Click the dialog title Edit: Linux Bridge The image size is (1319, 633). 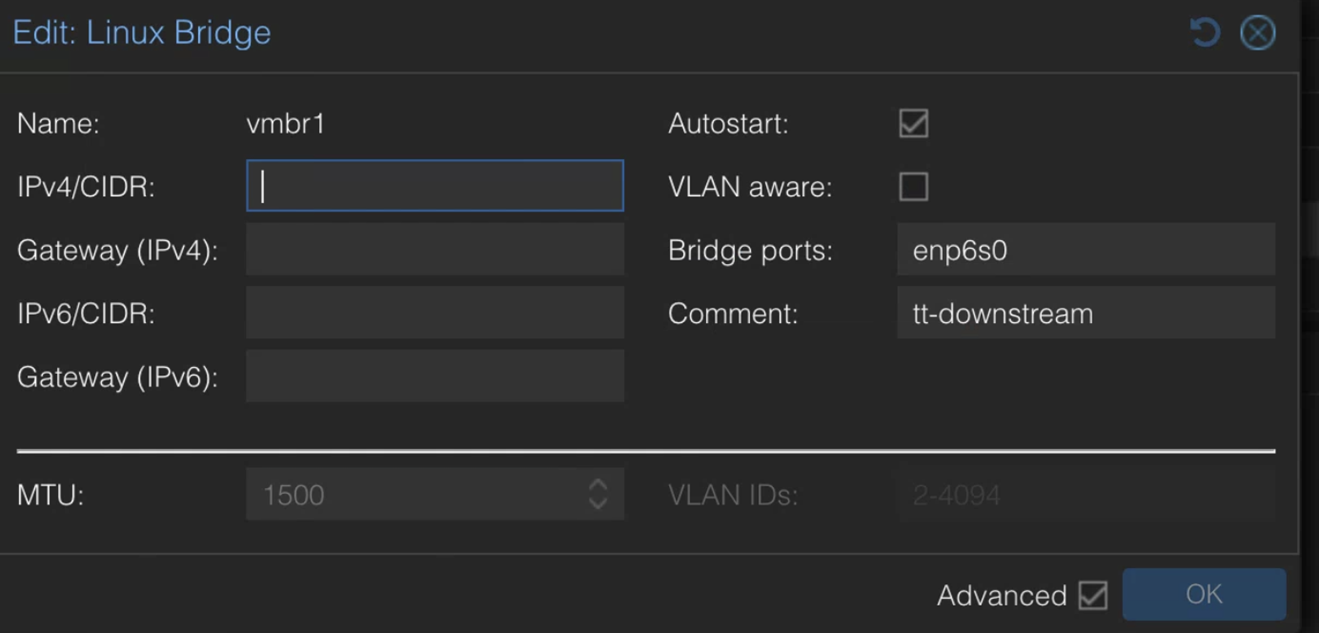142,32
